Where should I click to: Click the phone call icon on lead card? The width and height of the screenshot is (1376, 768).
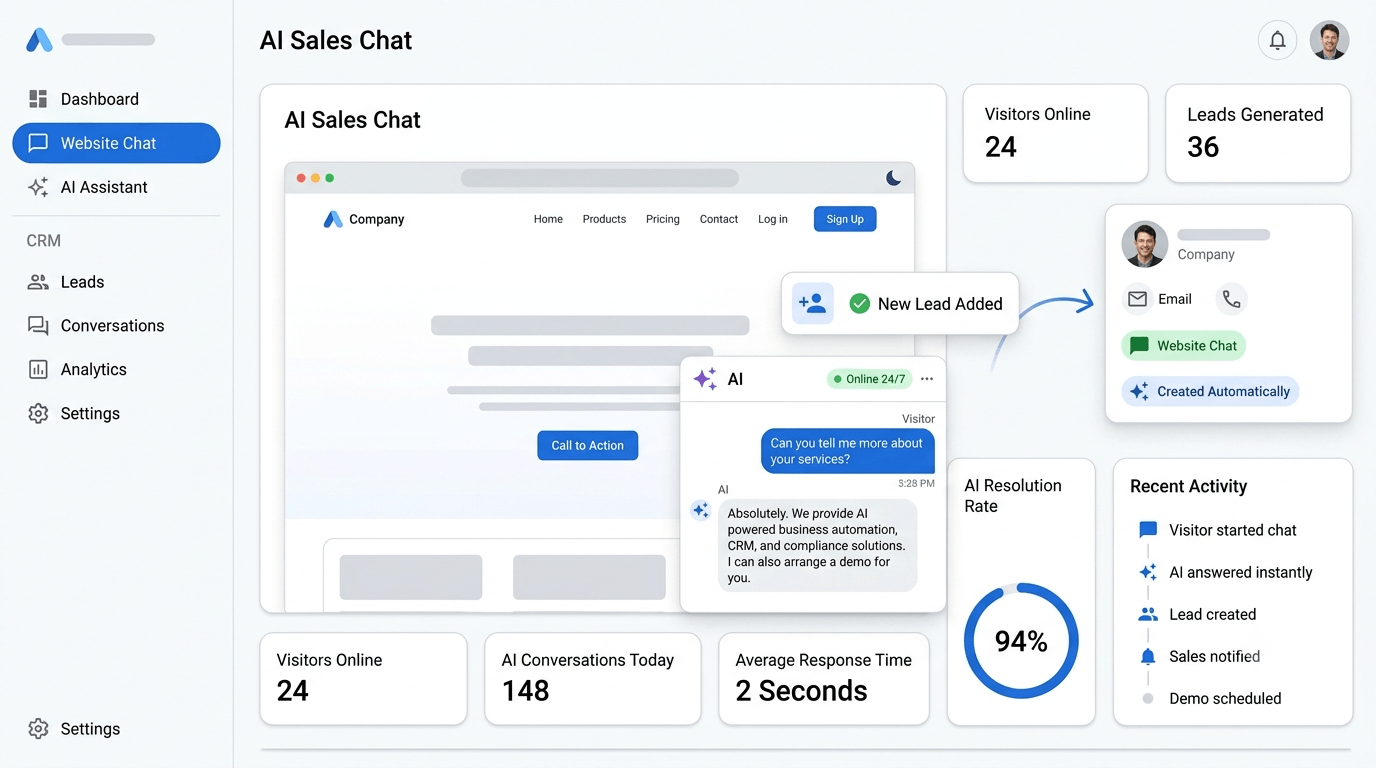point(1232,299)
